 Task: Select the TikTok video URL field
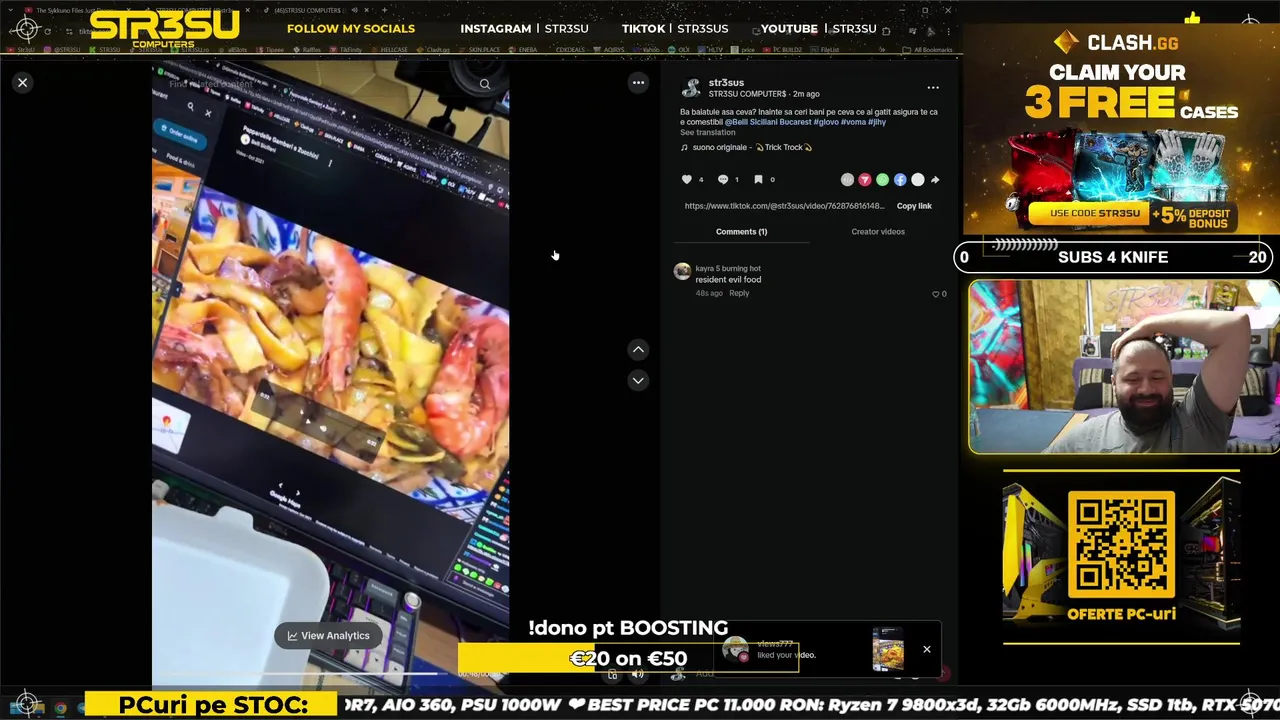pyautogui.click(x=784, y=206)
